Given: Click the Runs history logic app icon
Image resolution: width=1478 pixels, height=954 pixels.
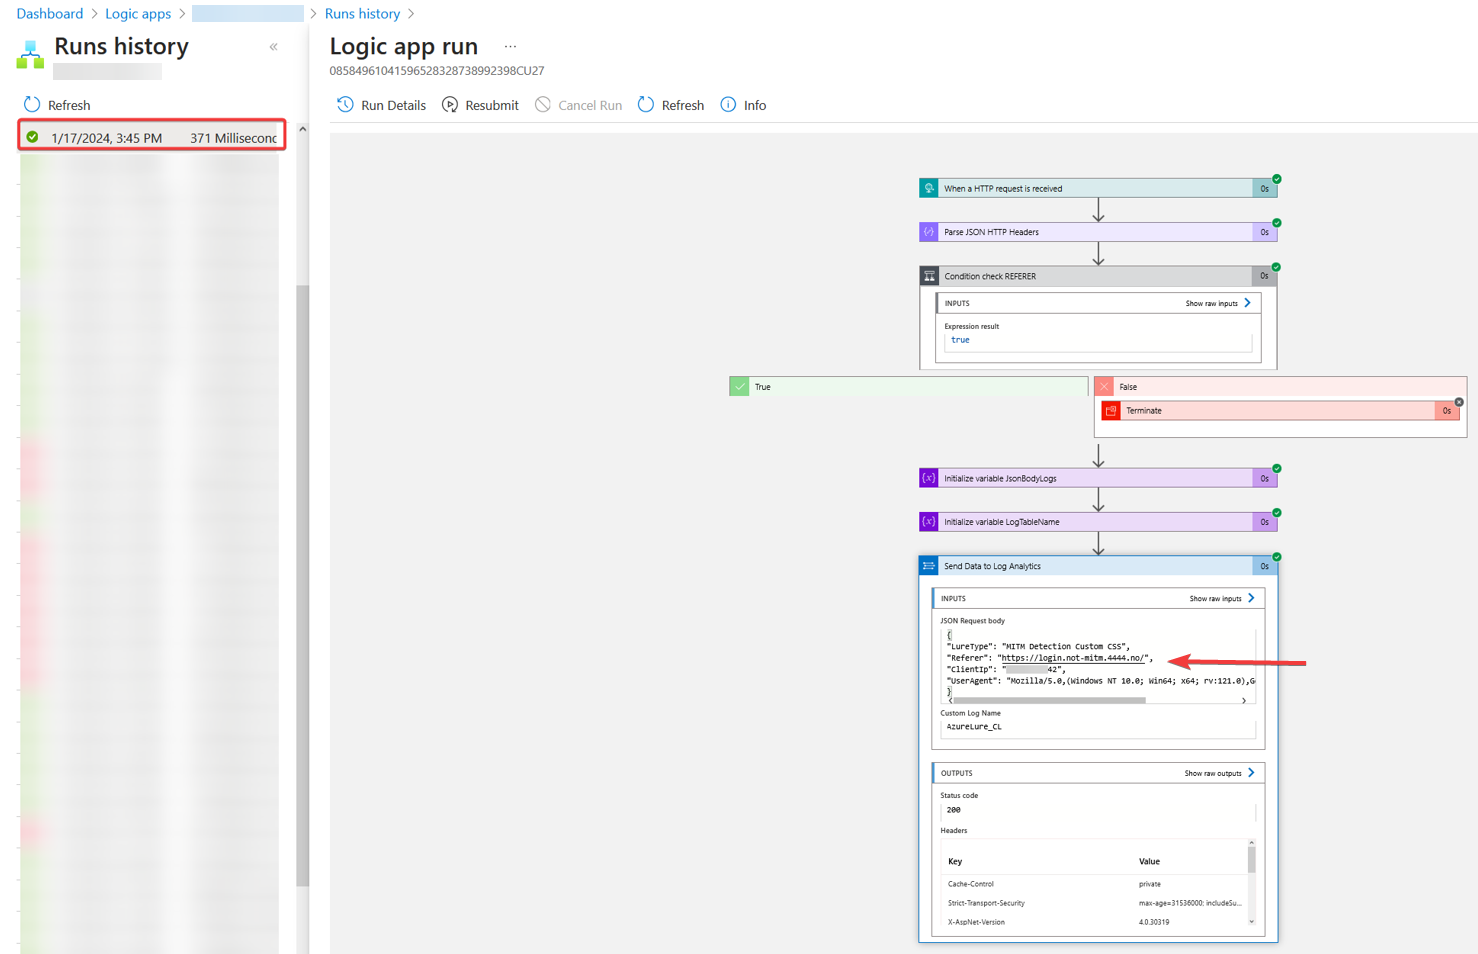Looking at the screenshot, I should (30, 54).
